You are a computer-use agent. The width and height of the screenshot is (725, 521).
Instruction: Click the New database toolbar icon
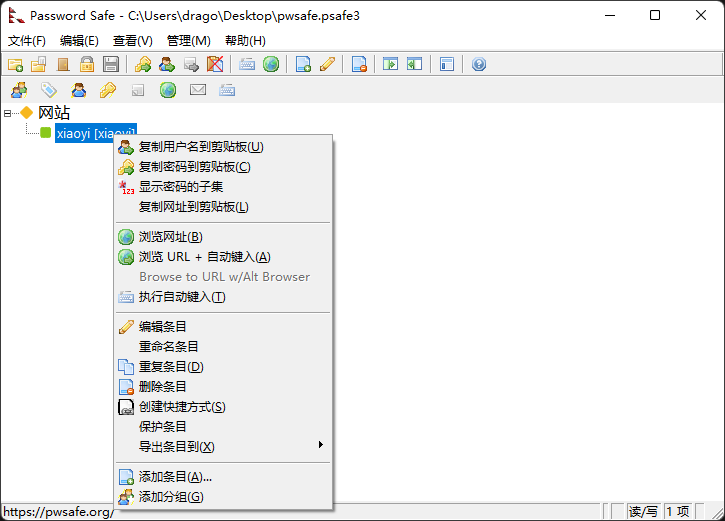tap(15, 64)
